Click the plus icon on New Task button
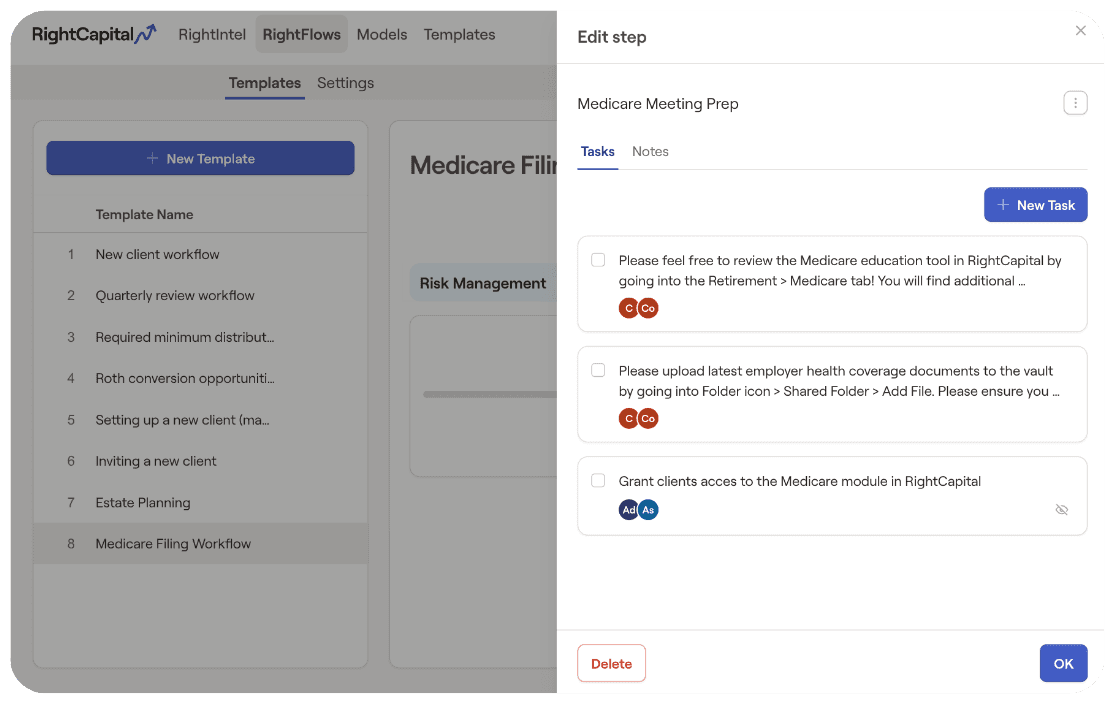 1002,205
